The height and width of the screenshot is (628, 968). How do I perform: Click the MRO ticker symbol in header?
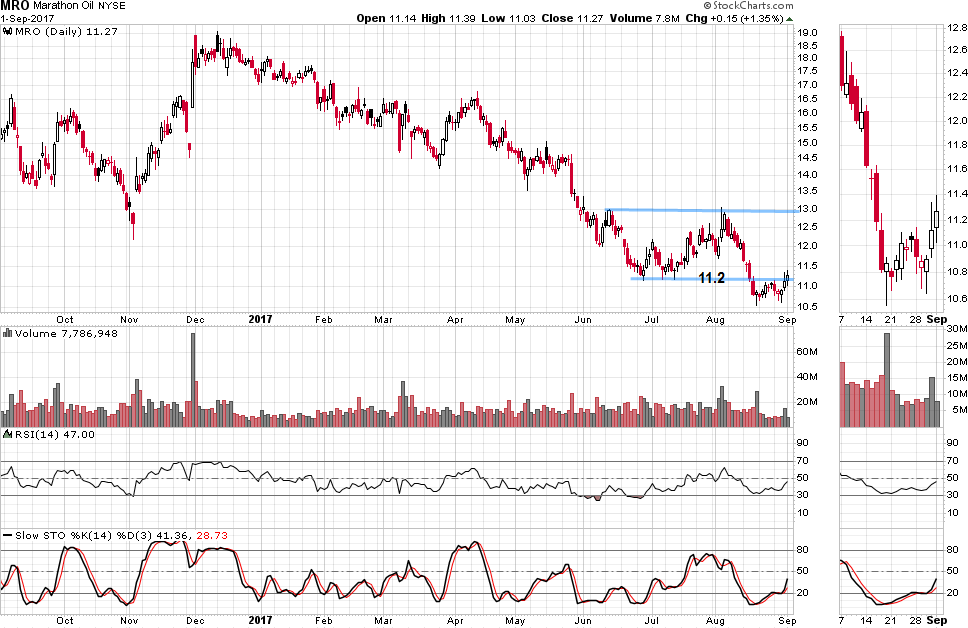click(15, 6)
